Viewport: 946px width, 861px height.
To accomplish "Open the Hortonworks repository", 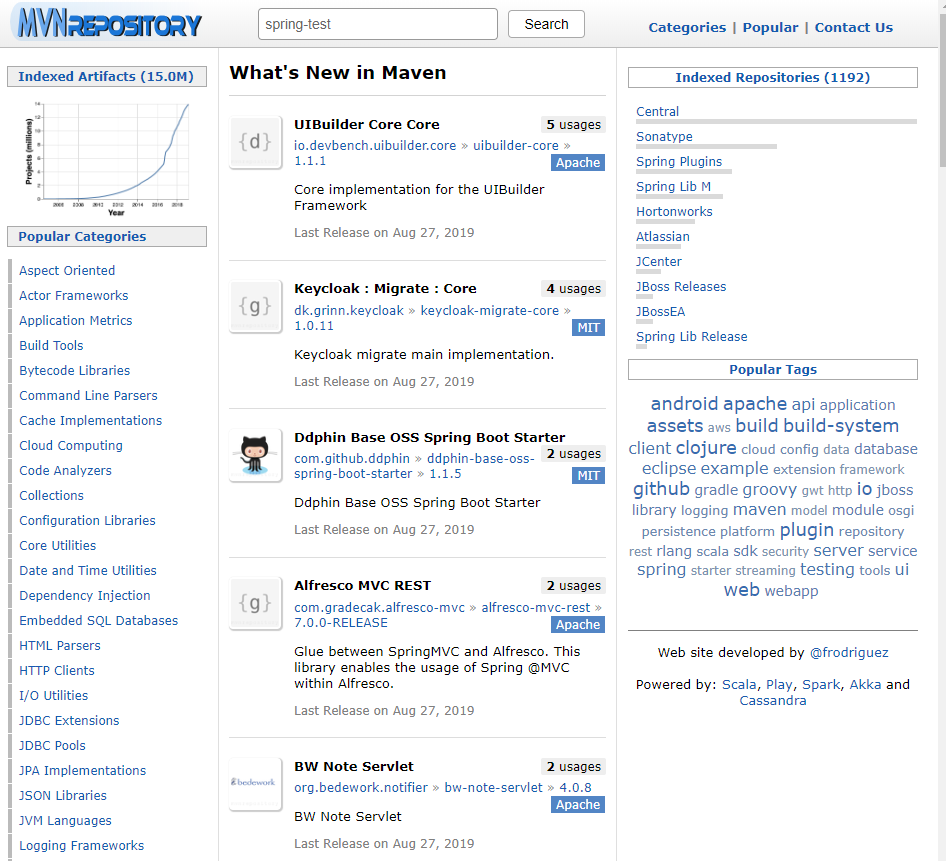I will pos(674,212).
